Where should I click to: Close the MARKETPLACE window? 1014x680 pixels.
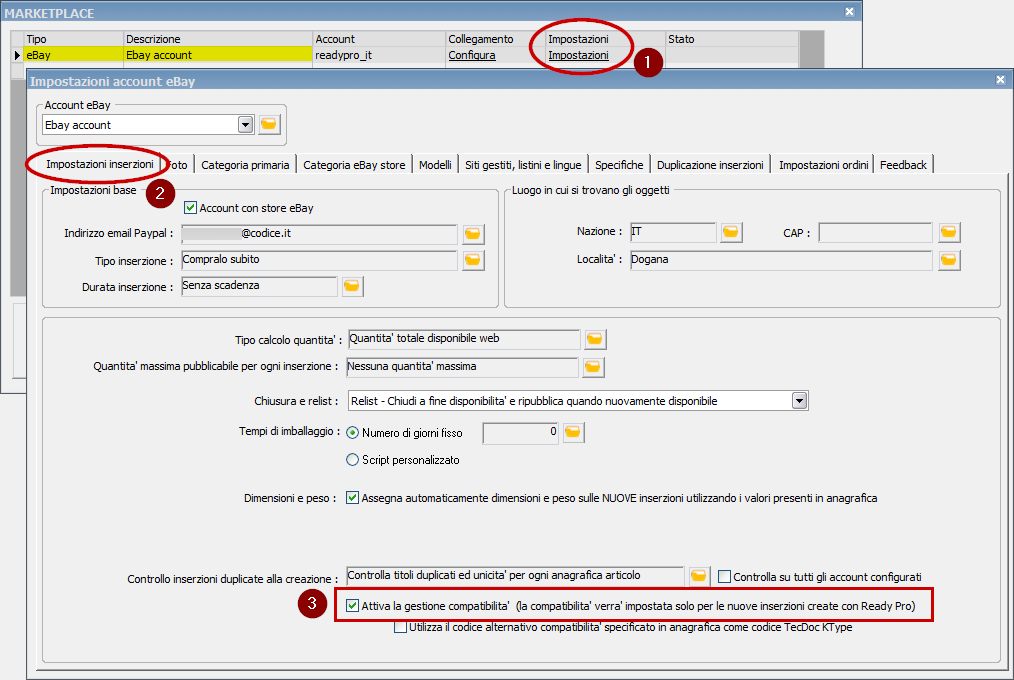(850, 12)
